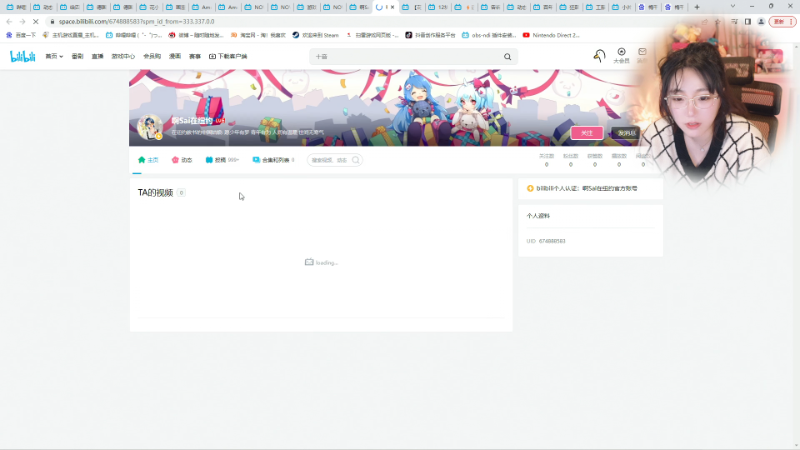
Task: Expand the 首页 dropdown in bilibili header
Action: click(54, 56)
